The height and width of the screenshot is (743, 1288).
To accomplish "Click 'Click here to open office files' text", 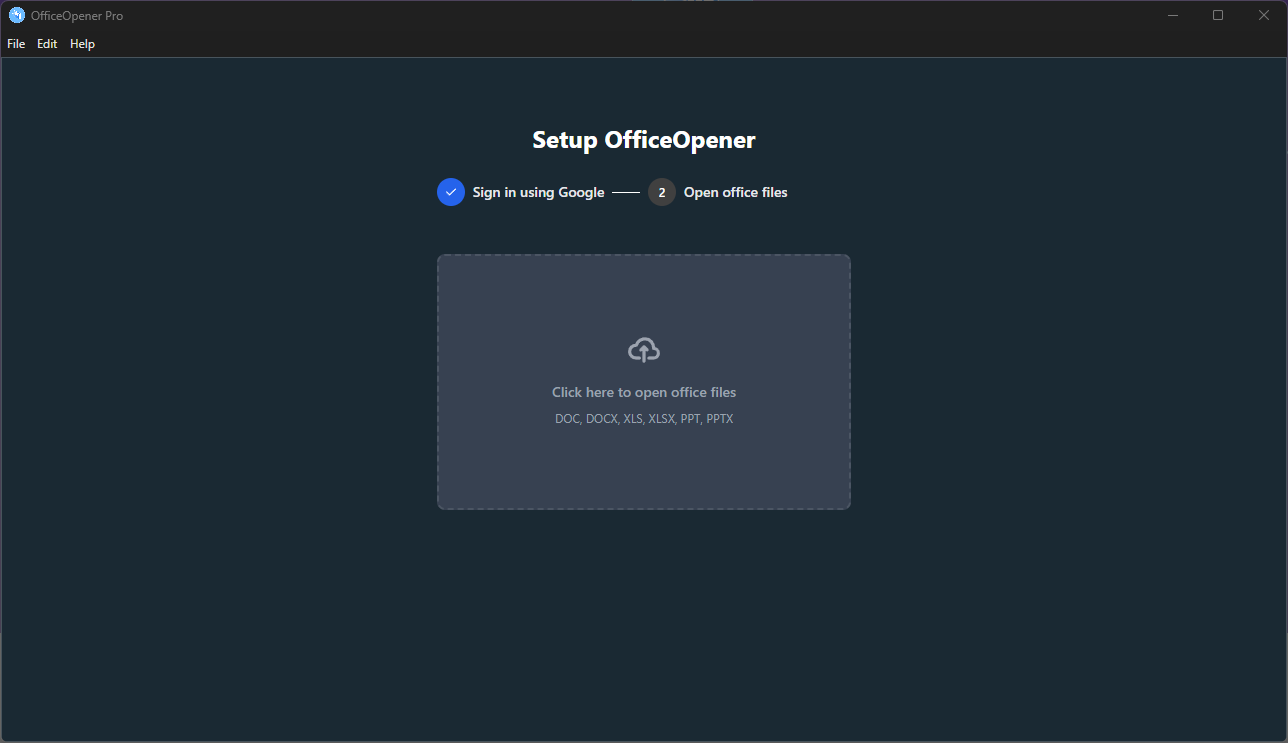I will pos(644,392).
